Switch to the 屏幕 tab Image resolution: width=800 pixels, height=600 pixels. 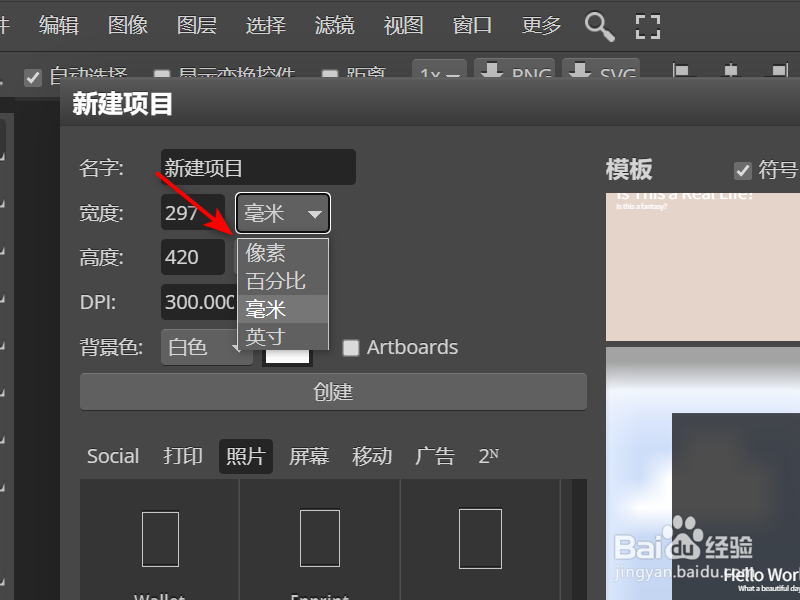pyautogui.click(x=309, y=456)
